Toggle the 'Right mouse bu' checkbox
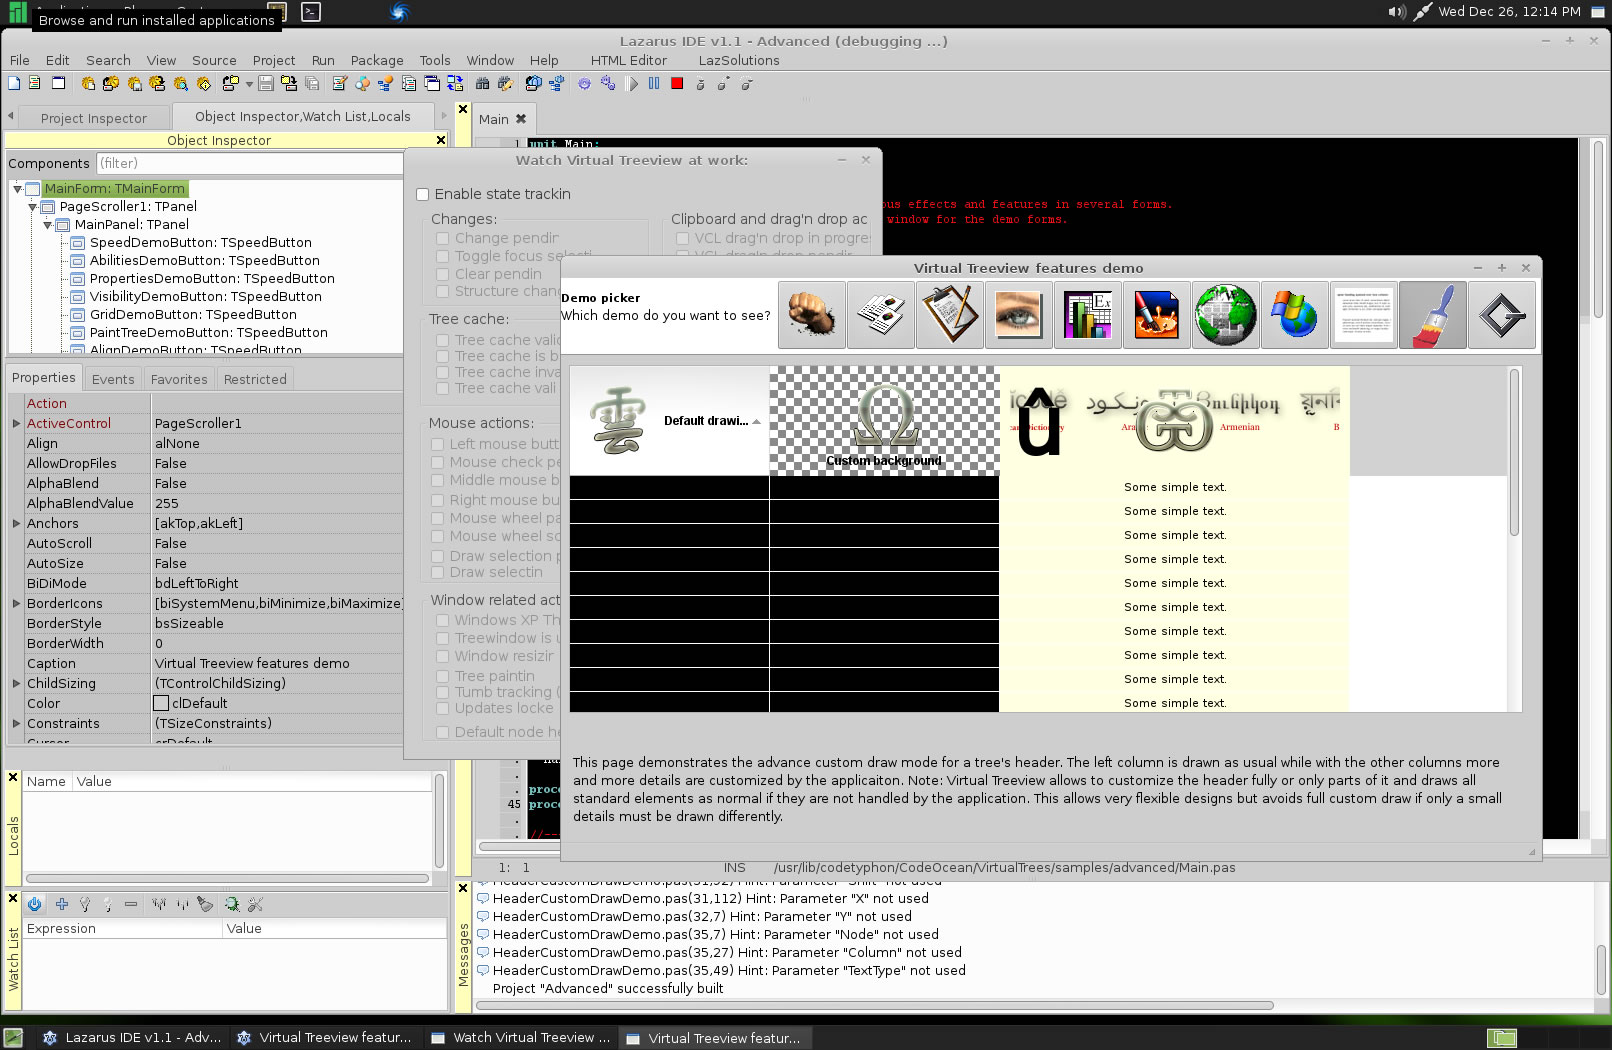This screenshot has height=1050, width=1612. point(437,500)
